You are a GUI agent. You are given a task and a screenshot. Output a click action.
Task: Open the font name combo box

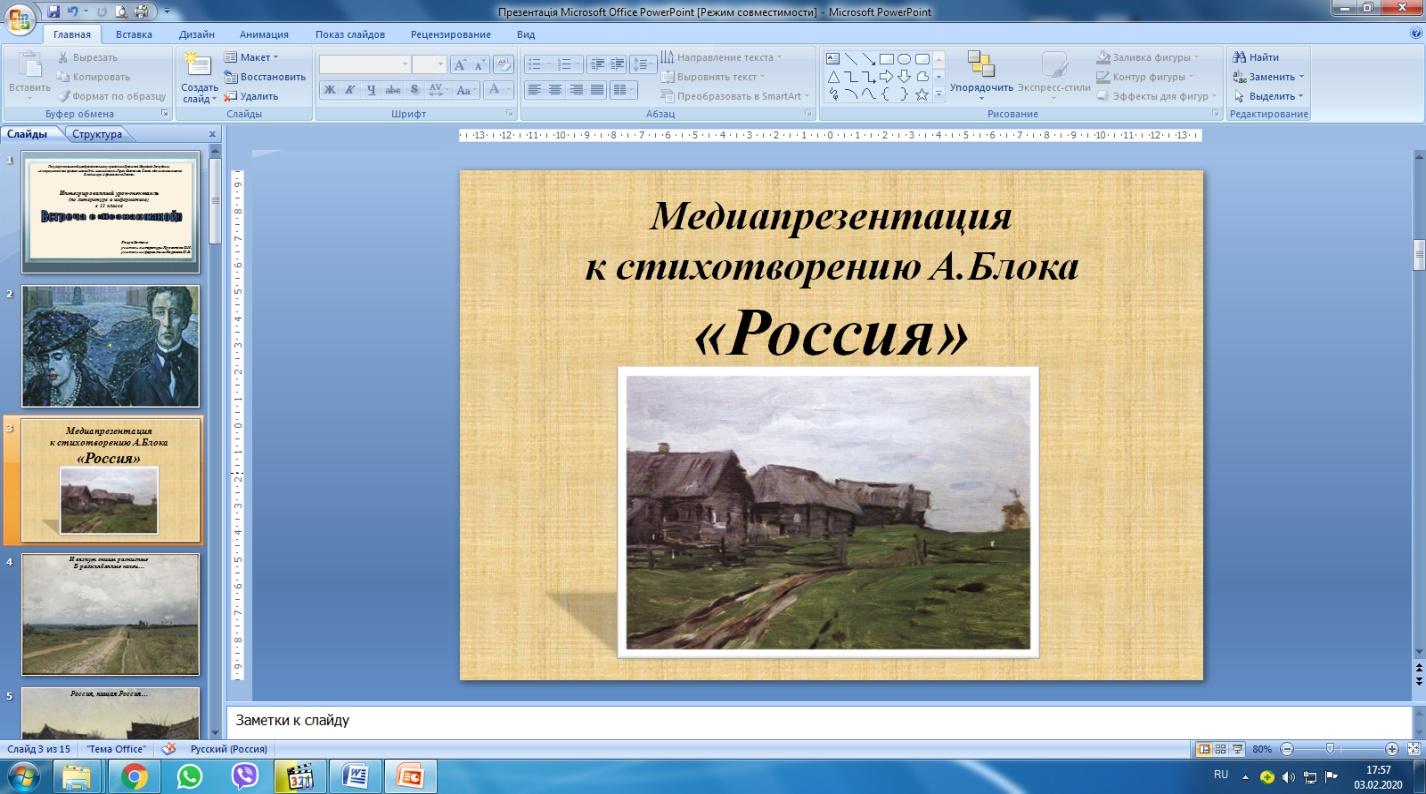point(365,64)
